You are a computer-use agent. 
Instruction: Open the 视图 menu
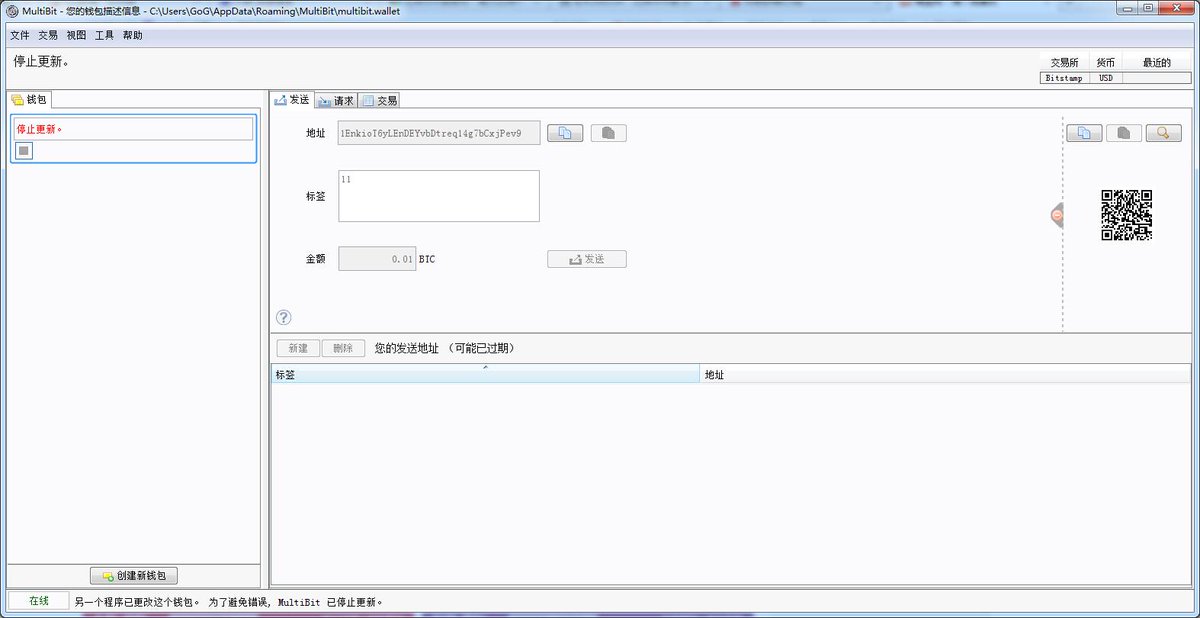pos(76,35)
